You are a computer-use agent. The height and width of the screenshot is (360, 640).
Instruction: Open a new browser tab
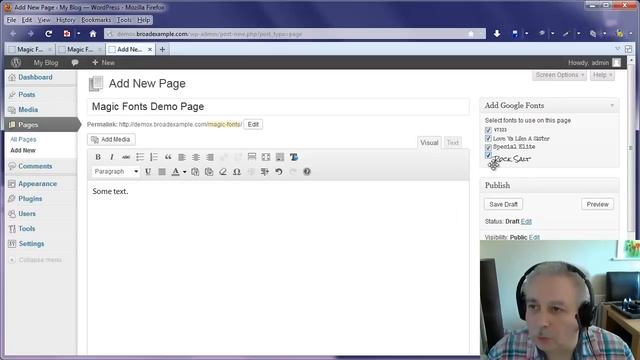tap(162, 49)
